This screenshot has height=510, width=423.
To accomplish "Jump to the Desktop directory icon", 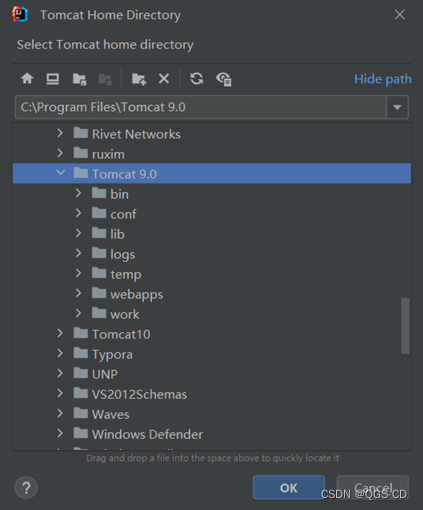I will click(53, 79).
